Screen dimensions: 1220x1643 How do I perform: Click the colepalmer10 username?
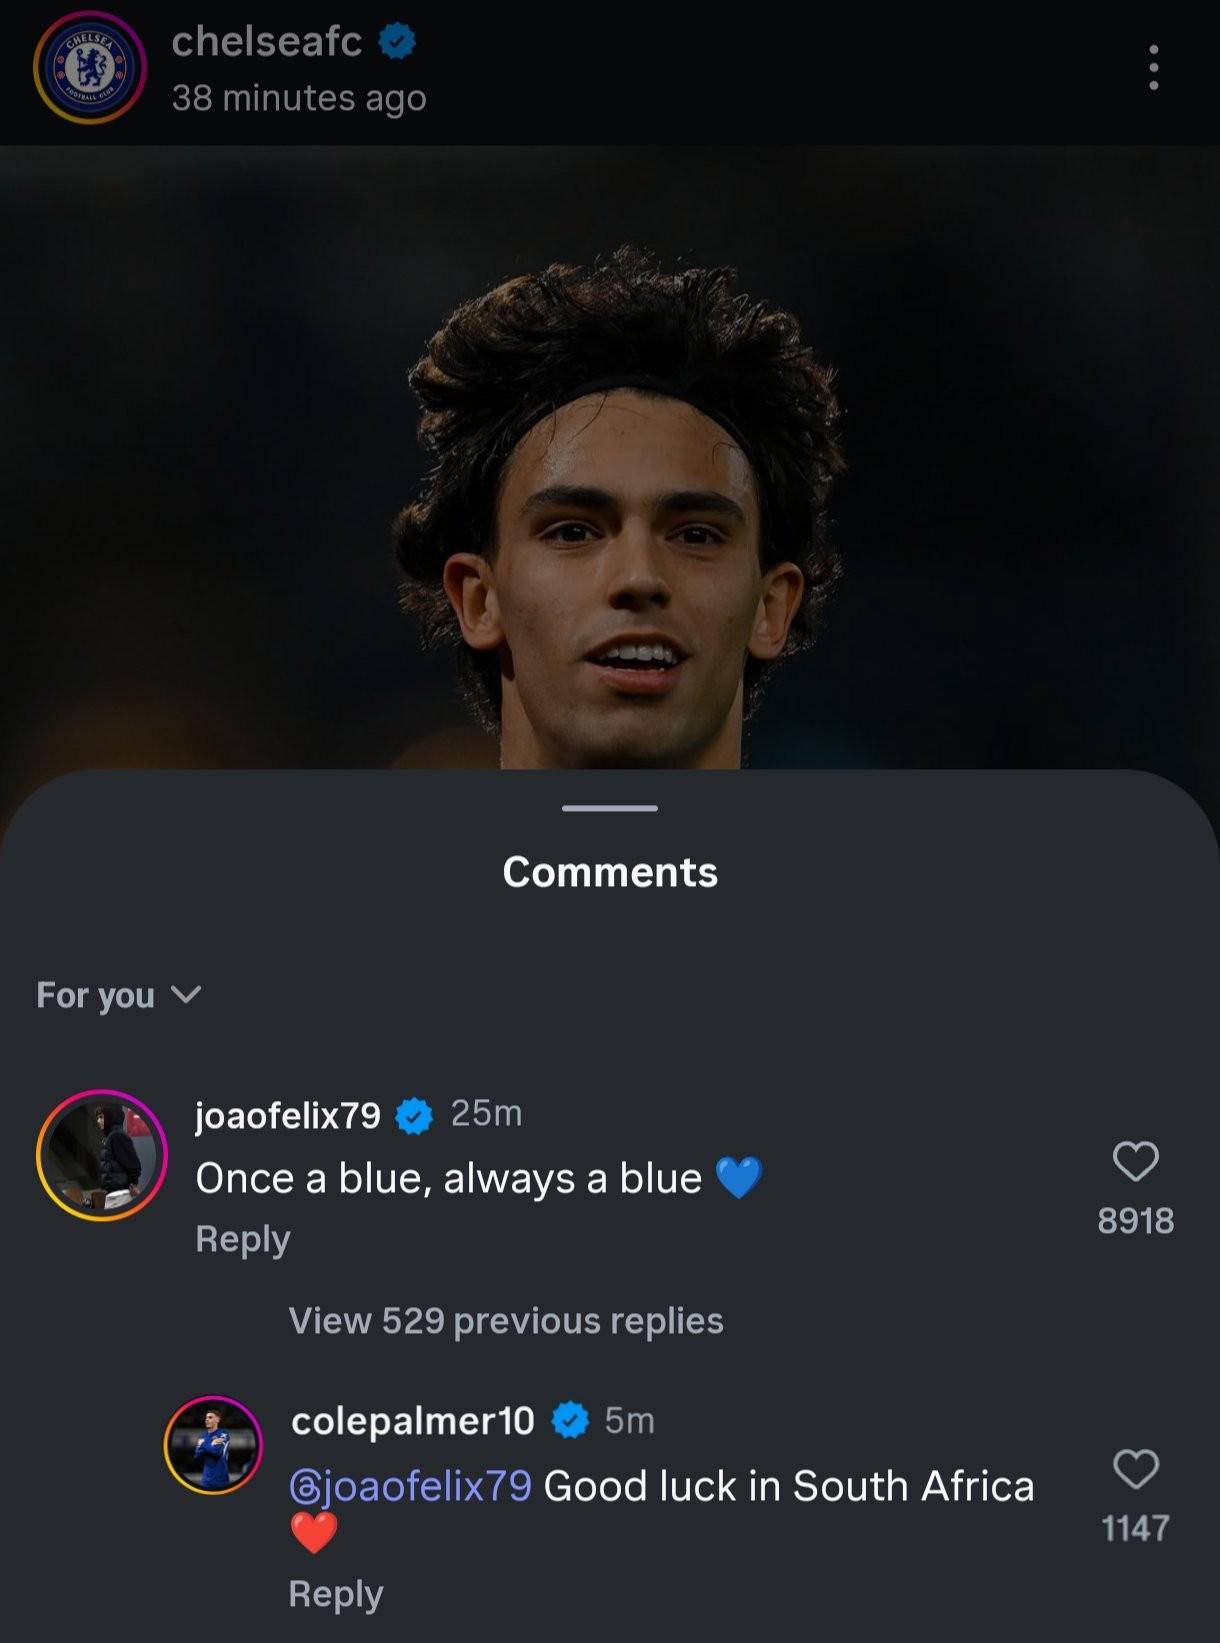coord(412,1421)
